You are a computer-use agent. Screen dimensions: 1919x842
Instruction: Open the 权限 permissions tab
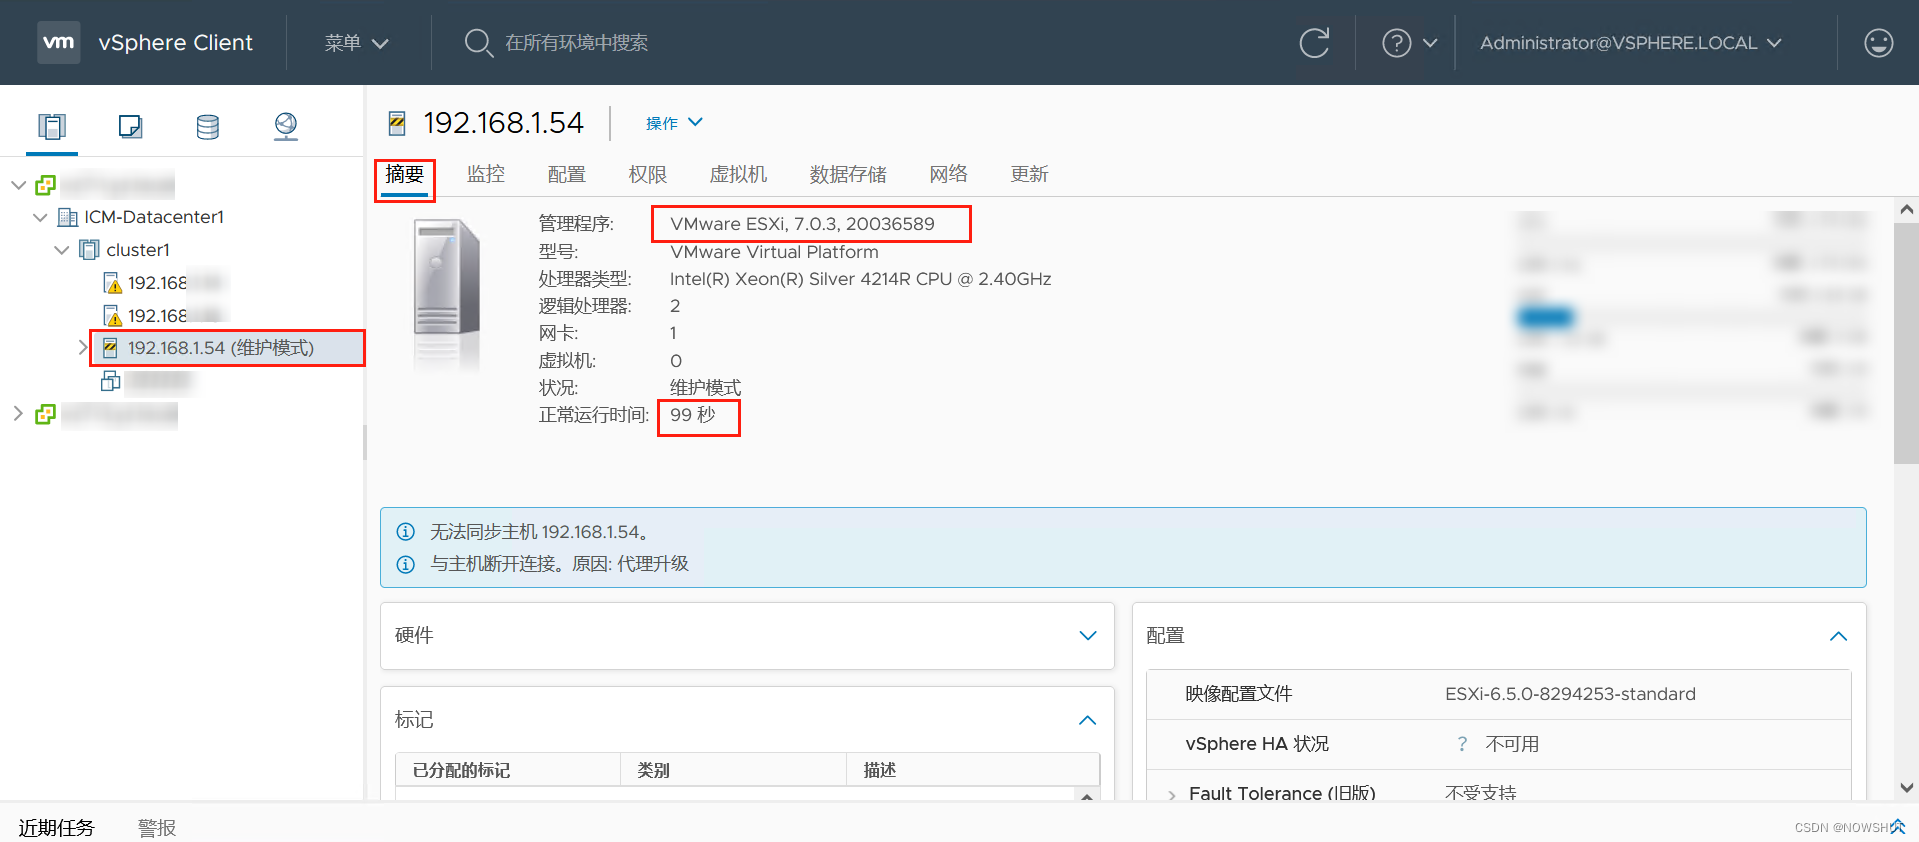click(648, 175)
